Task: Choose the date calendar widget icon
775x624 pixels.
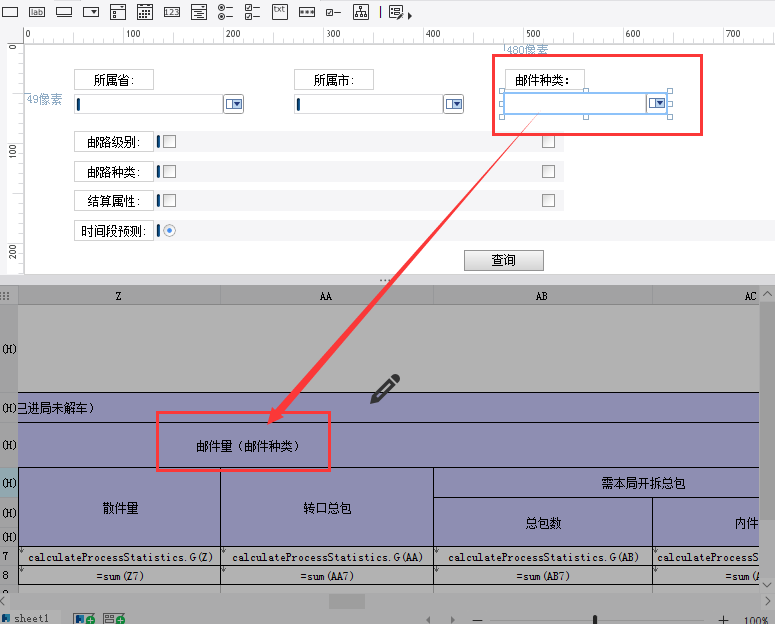Action: click(144, 12)
